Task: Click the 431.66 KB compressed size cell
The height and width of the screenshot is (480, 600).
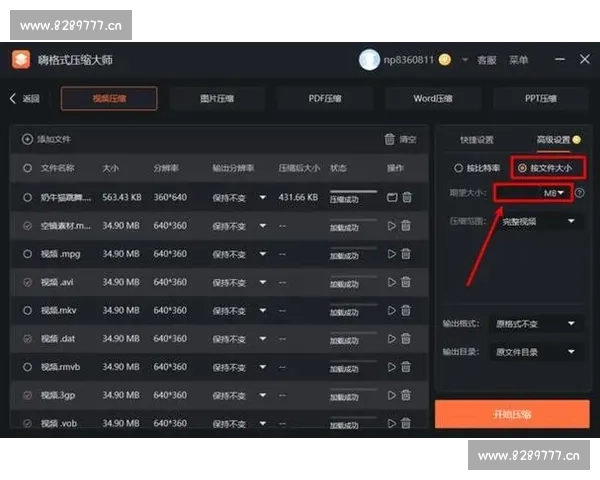Action: click(298, 198)
